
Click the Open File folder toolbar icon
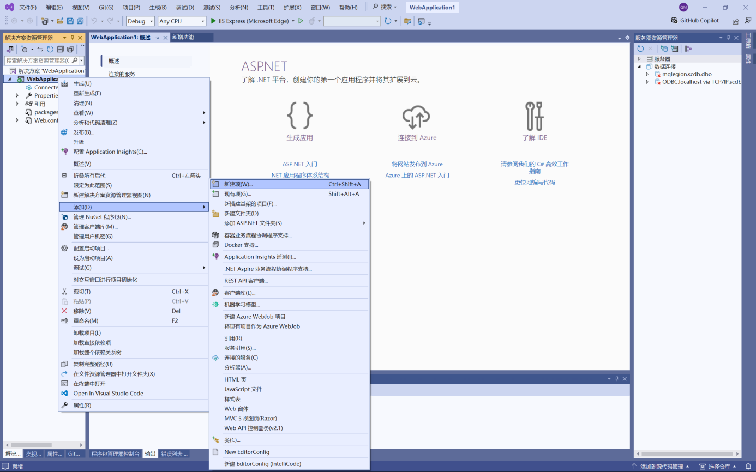(61, 21)
